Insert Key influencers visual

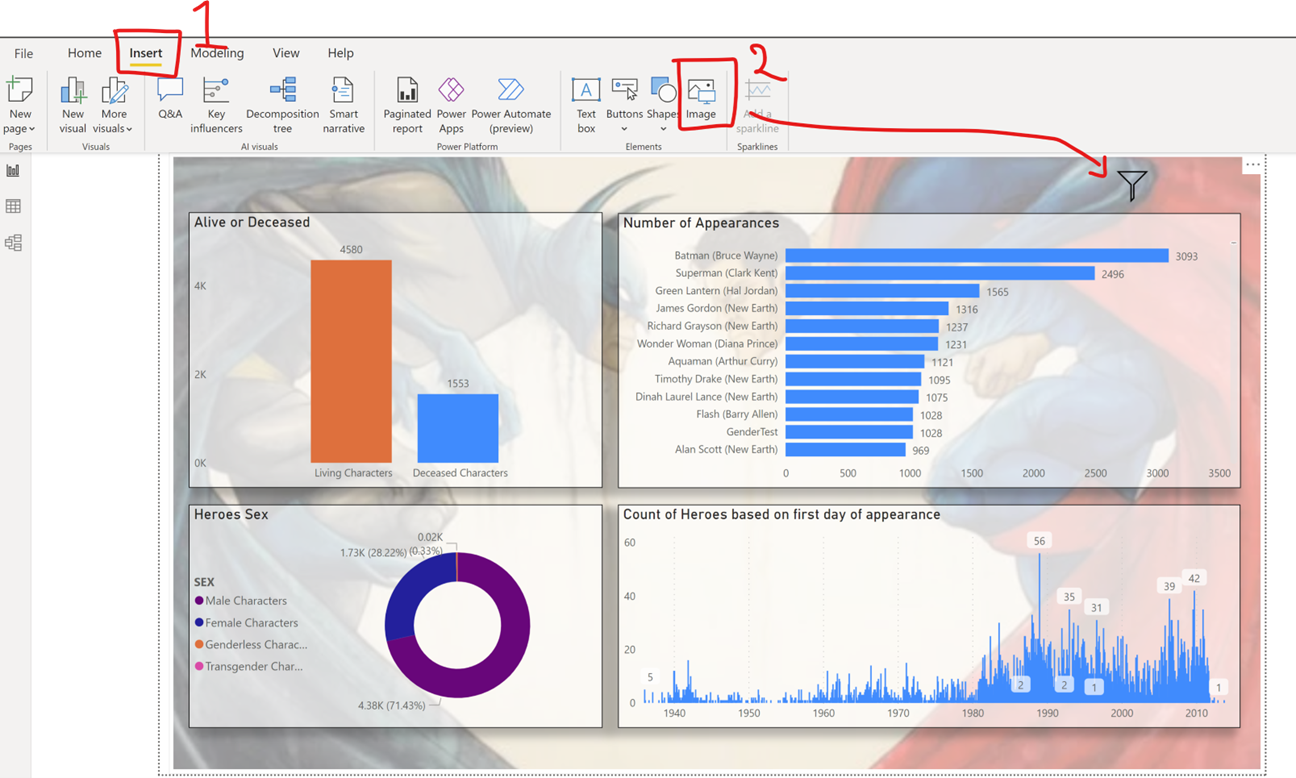(x=216, y=105)
